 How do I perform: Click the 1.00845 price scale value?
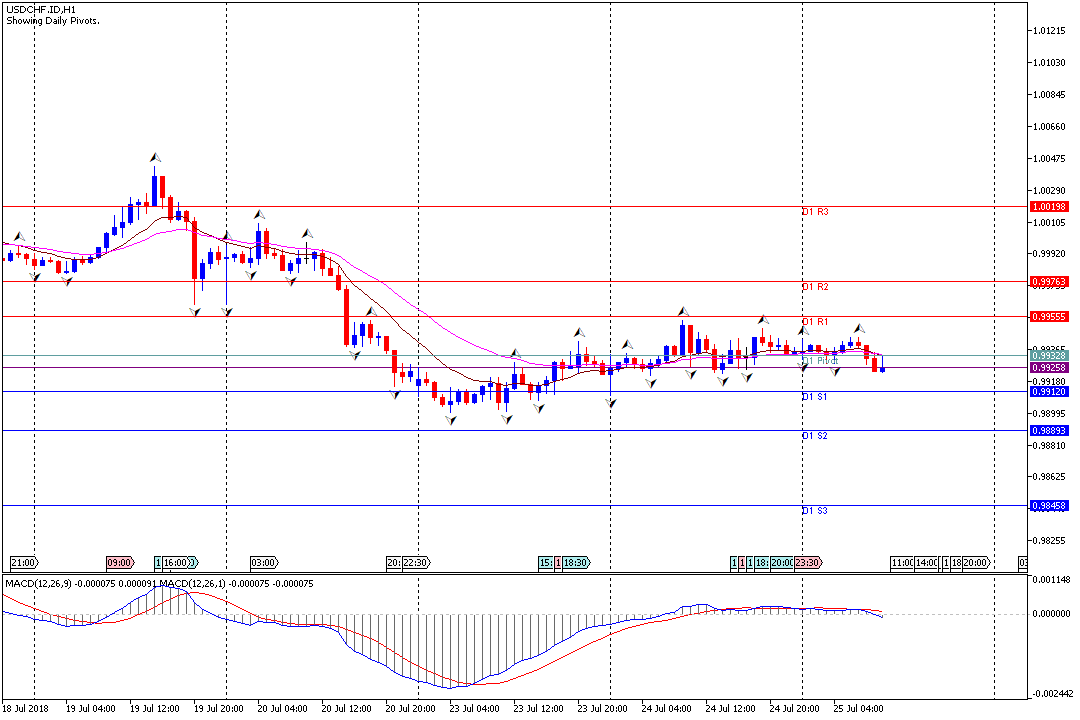click(1050, 95)
